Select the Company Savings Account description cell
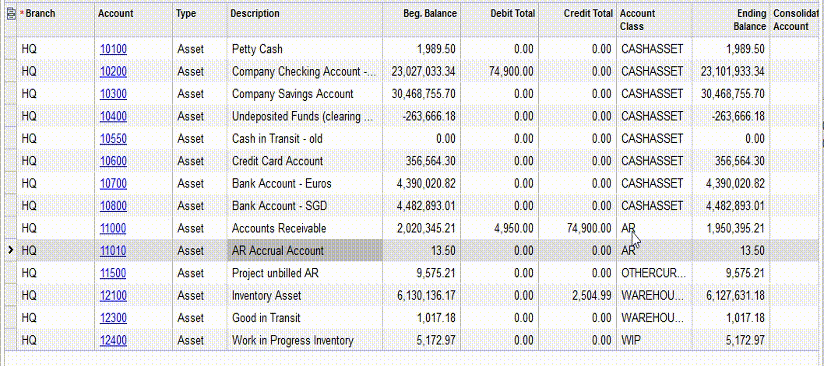 click(x=305, y=94)
